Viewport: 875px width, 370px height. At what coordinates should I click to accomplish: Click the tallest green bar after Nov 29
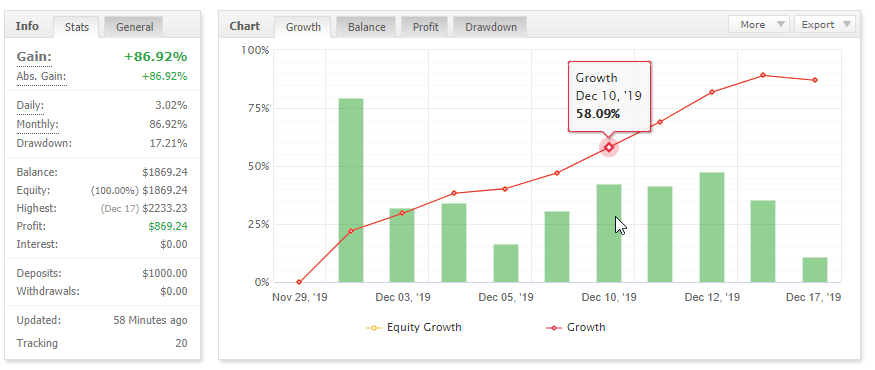[351, 190]
